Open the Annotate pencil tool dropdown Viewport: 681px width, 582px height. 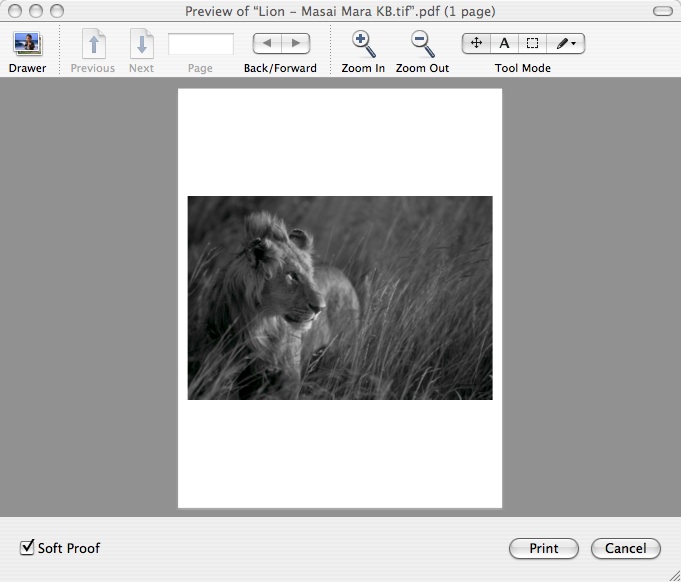566,44
